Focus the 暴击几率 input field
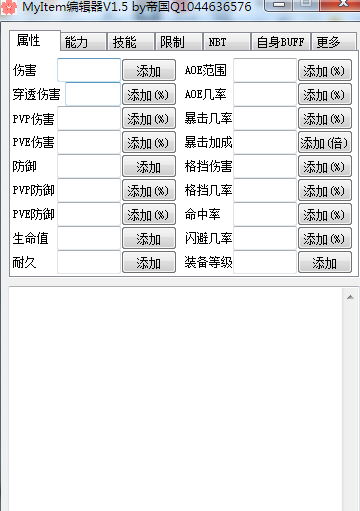 coord(265,118)
